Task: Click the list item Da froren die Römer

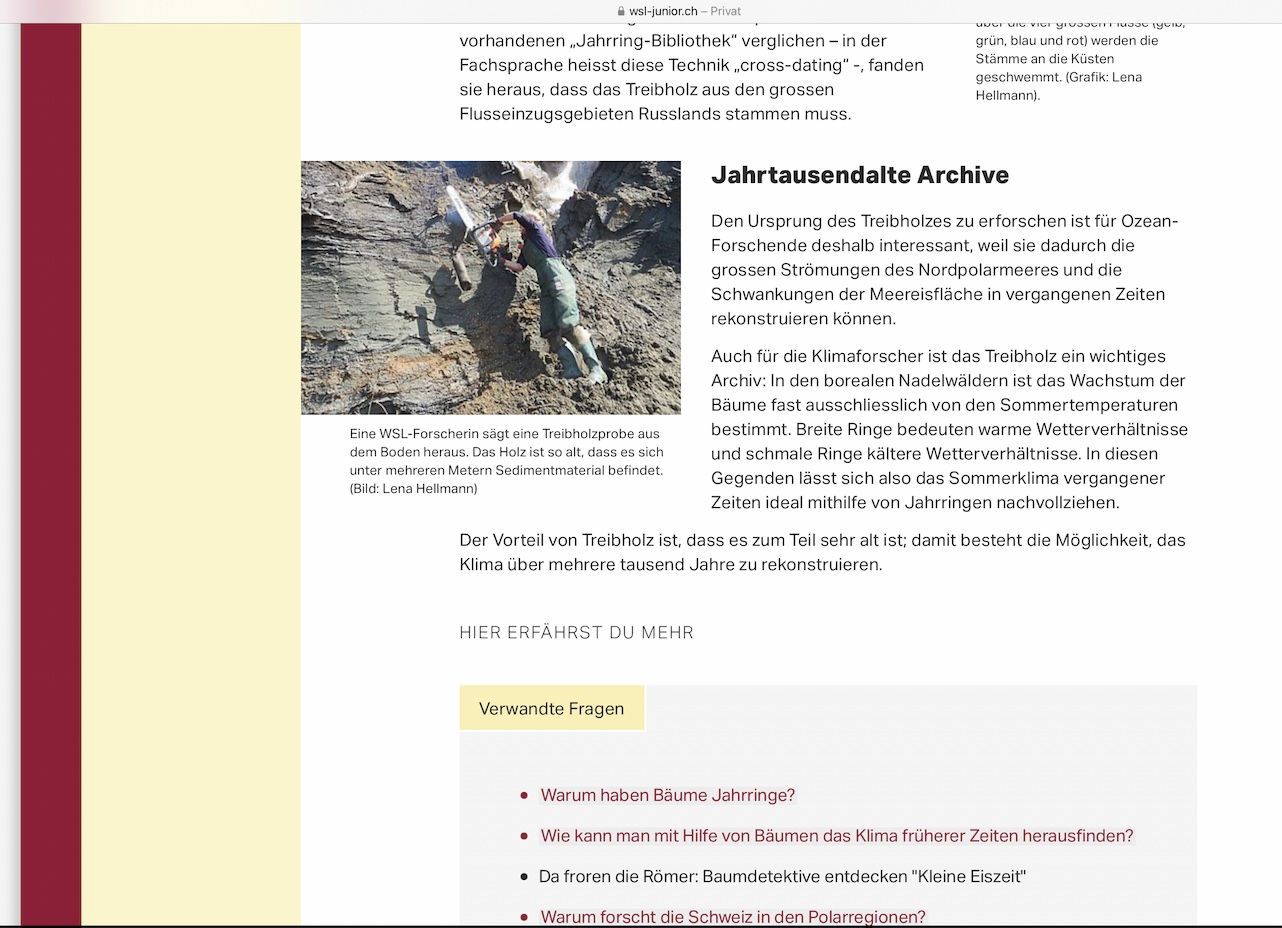Action: 782,876
